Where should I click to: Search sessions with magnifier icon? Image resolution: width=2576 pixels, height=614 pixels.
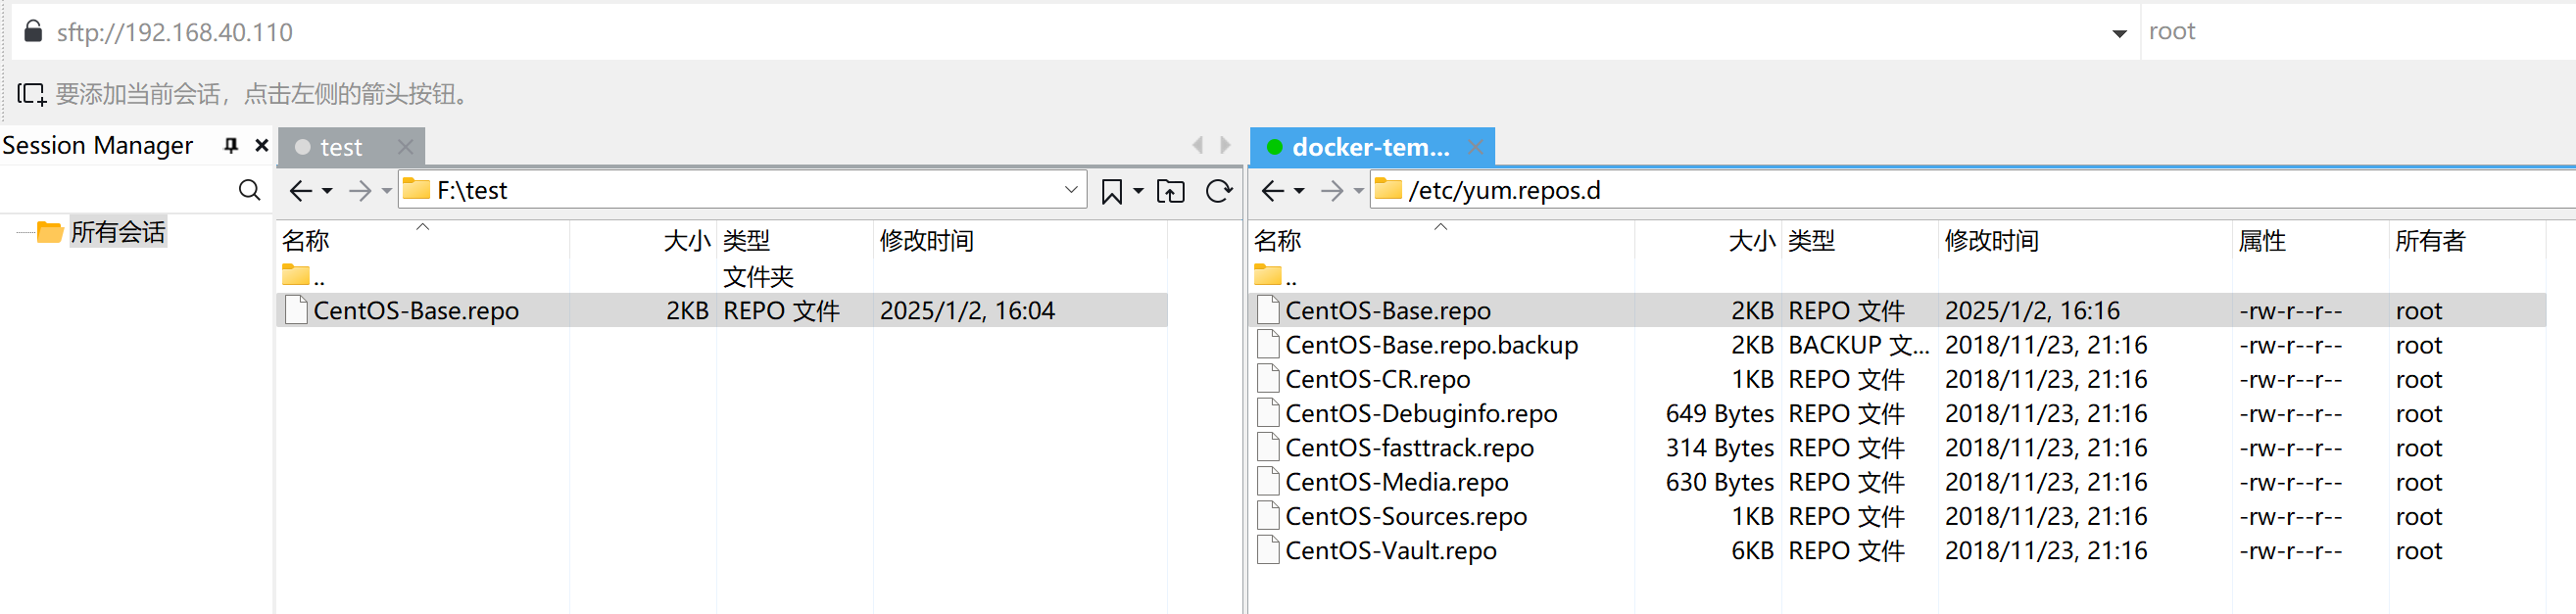pyautogui.click(x=249, y=190)
